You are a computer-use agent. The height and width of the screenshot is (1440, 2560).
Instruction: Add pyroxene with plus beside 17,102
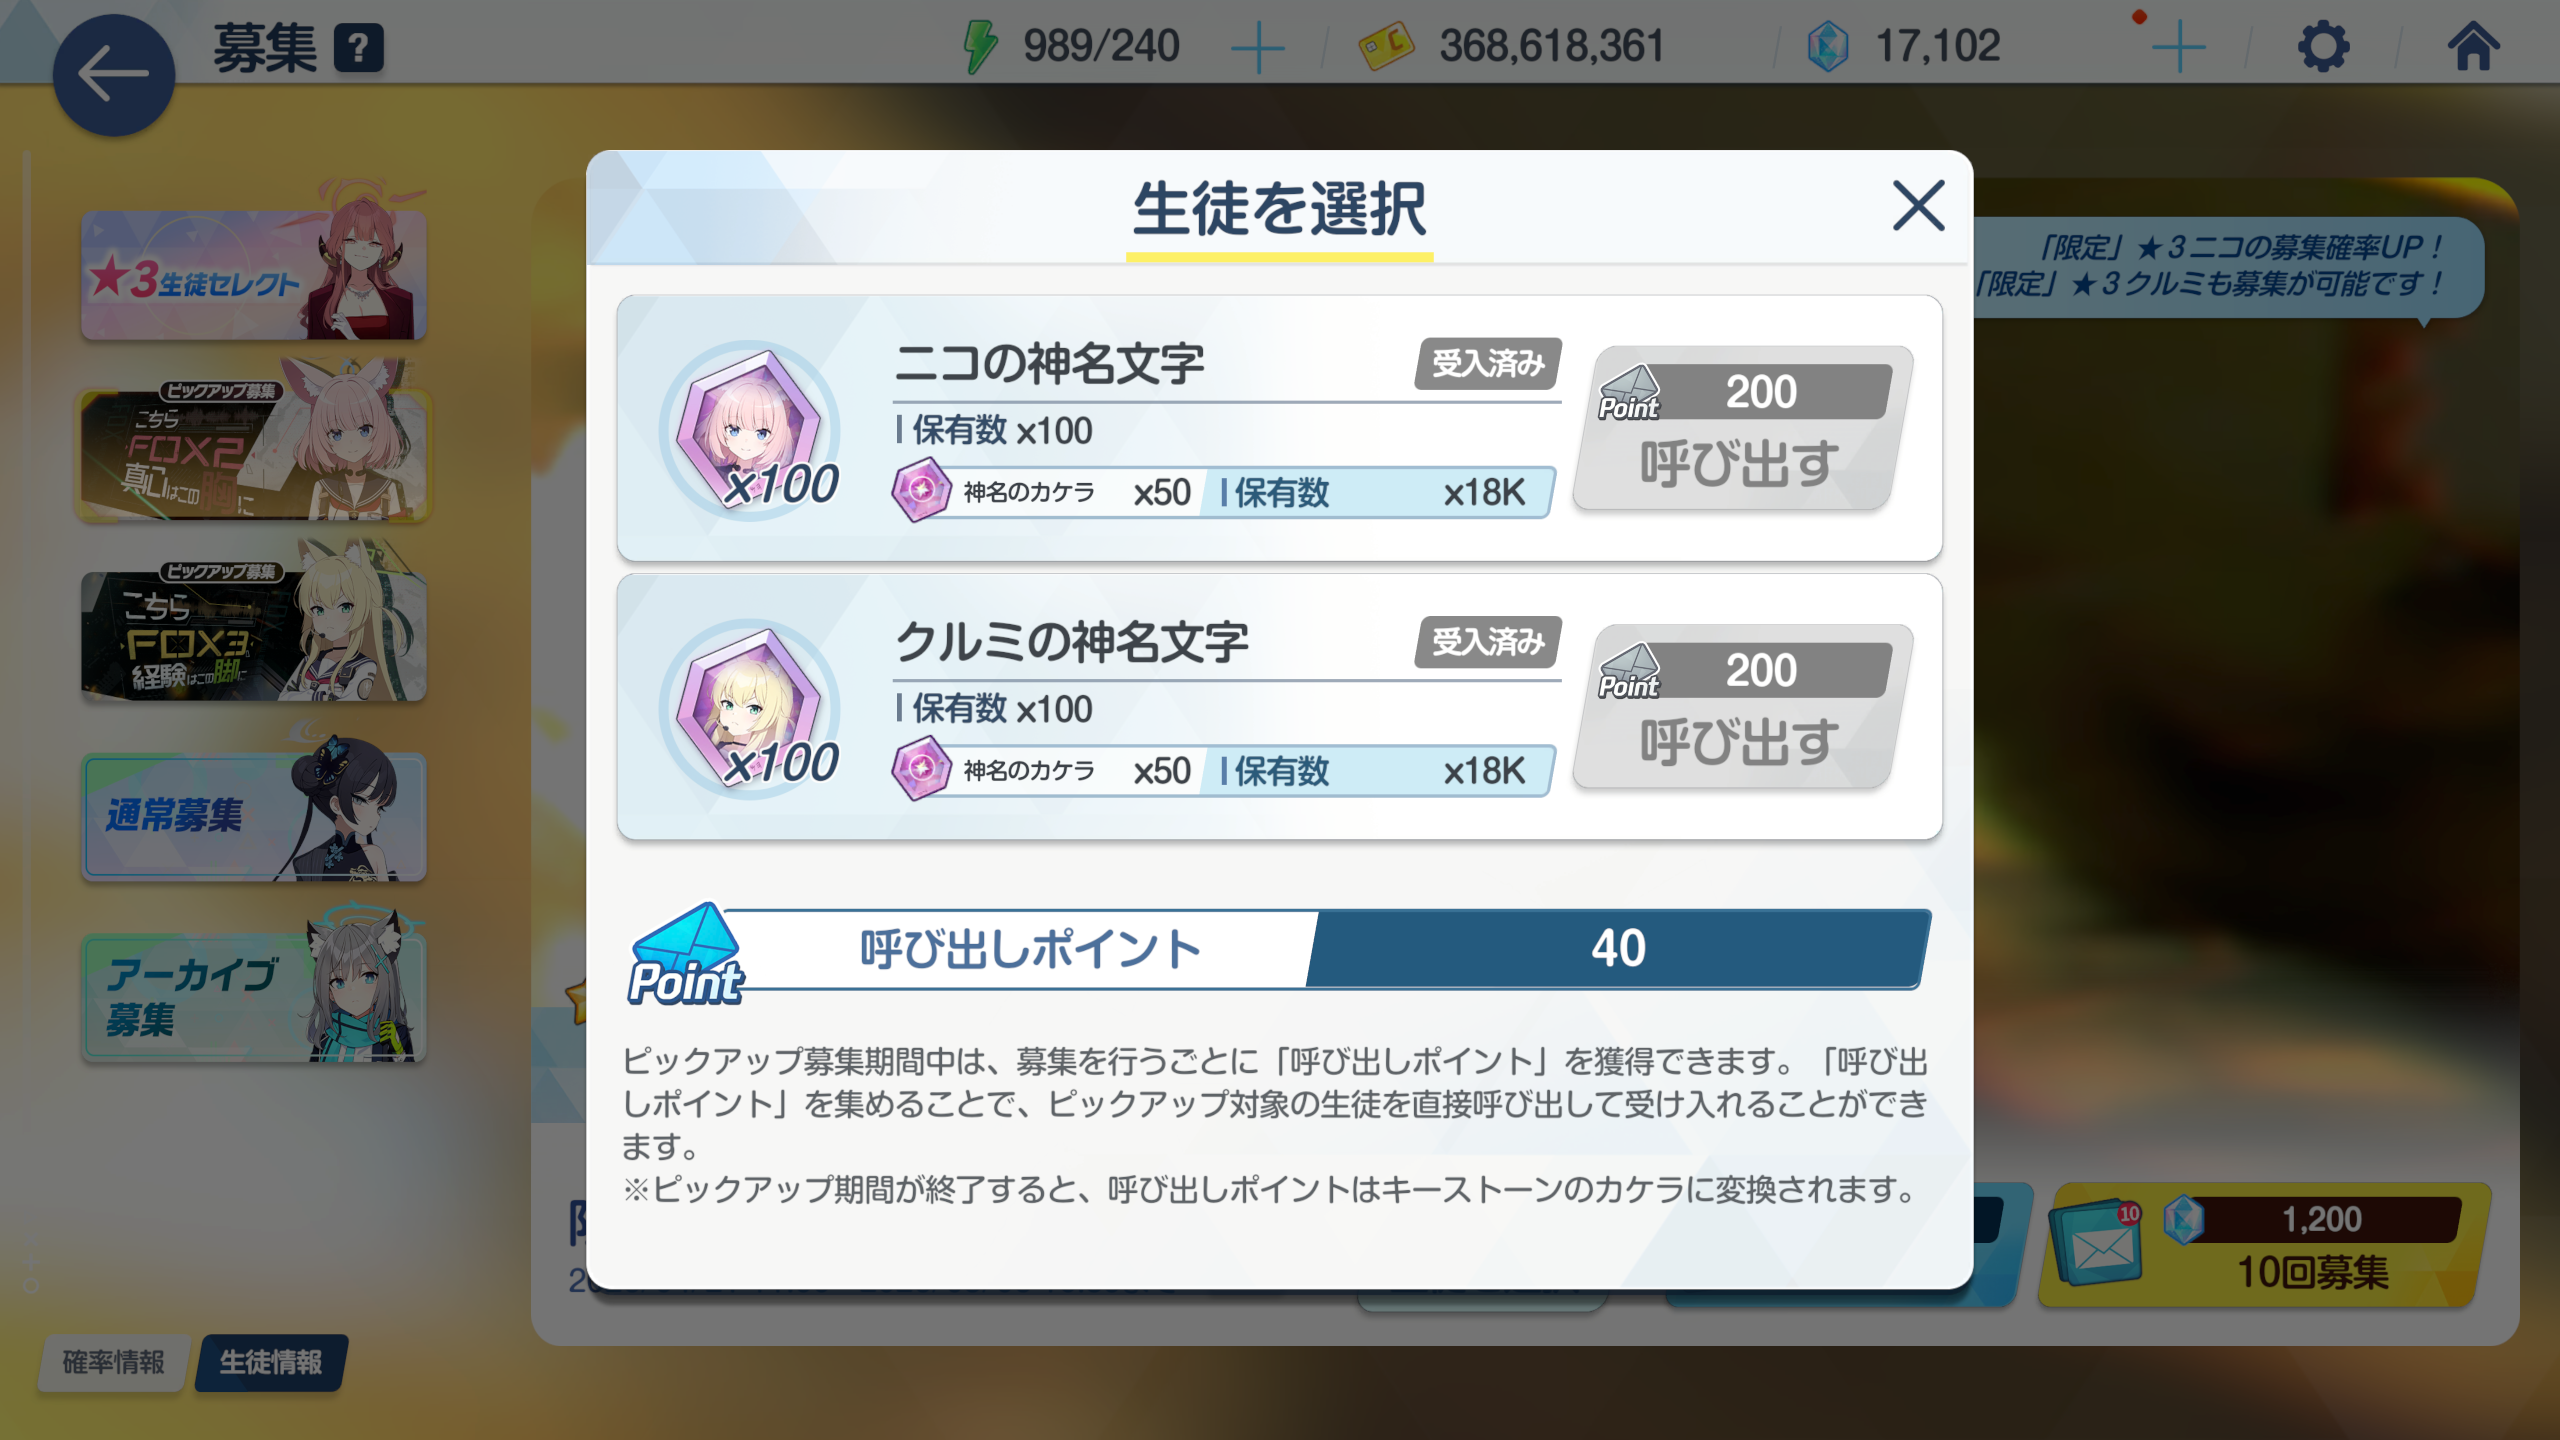[x=2178, y=48]
